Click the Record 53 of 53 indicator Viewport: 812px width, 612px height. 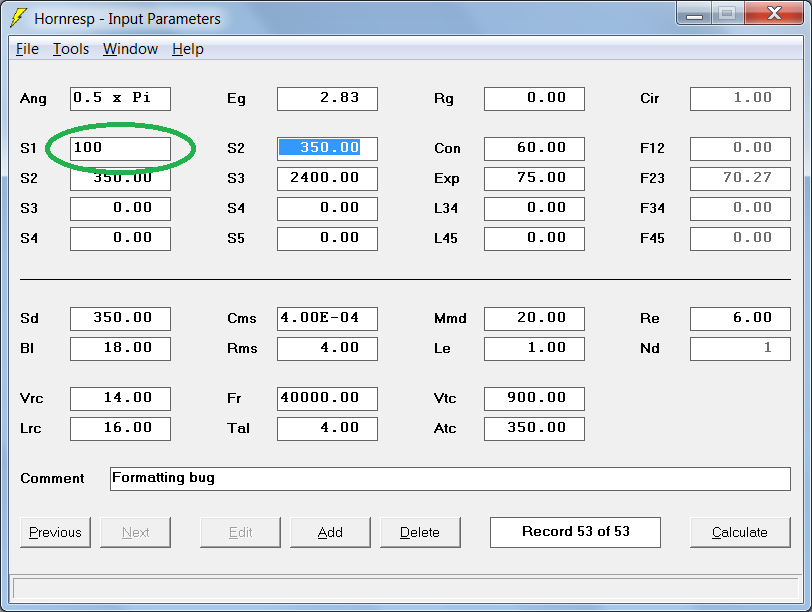[x=575, y=532]
